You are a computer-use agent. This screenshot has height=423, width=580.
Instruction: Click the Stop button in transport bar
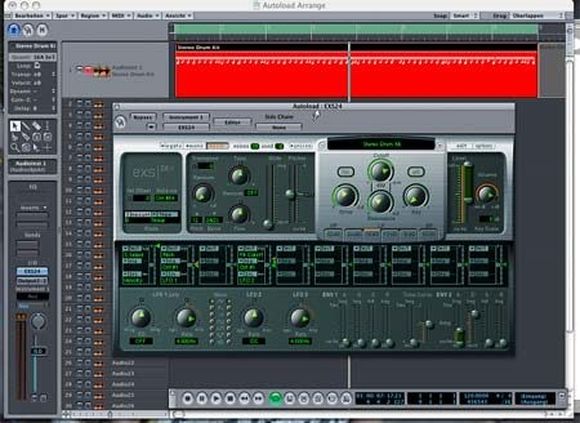pos(230,398)
